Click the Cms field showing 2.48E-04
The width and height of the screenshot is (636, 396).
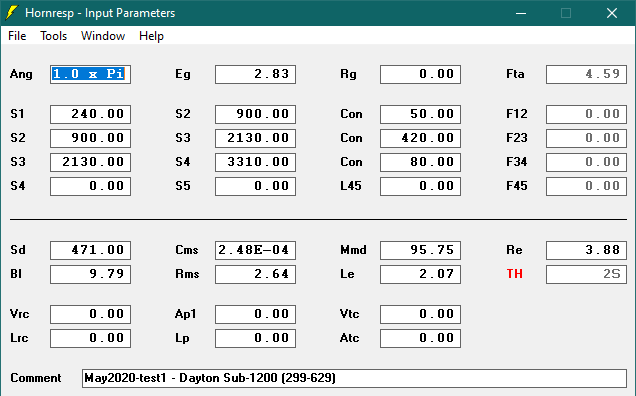256,250
